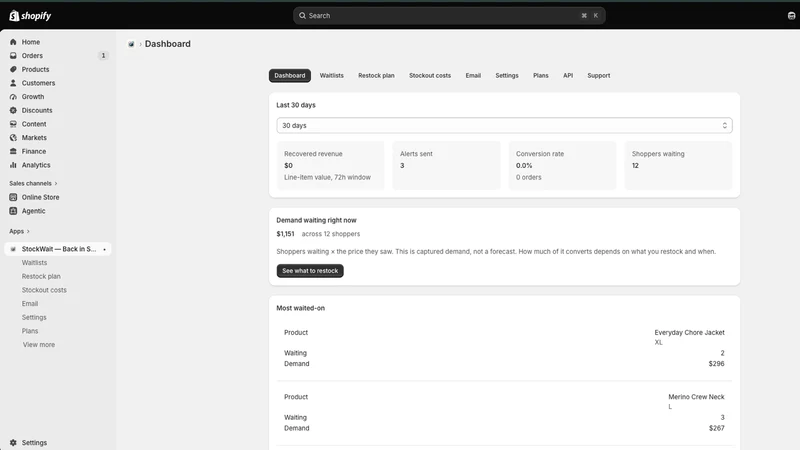Open Orders via its inbox icon
This screenshot has width=800, height=450.
[x=13, y=56]
